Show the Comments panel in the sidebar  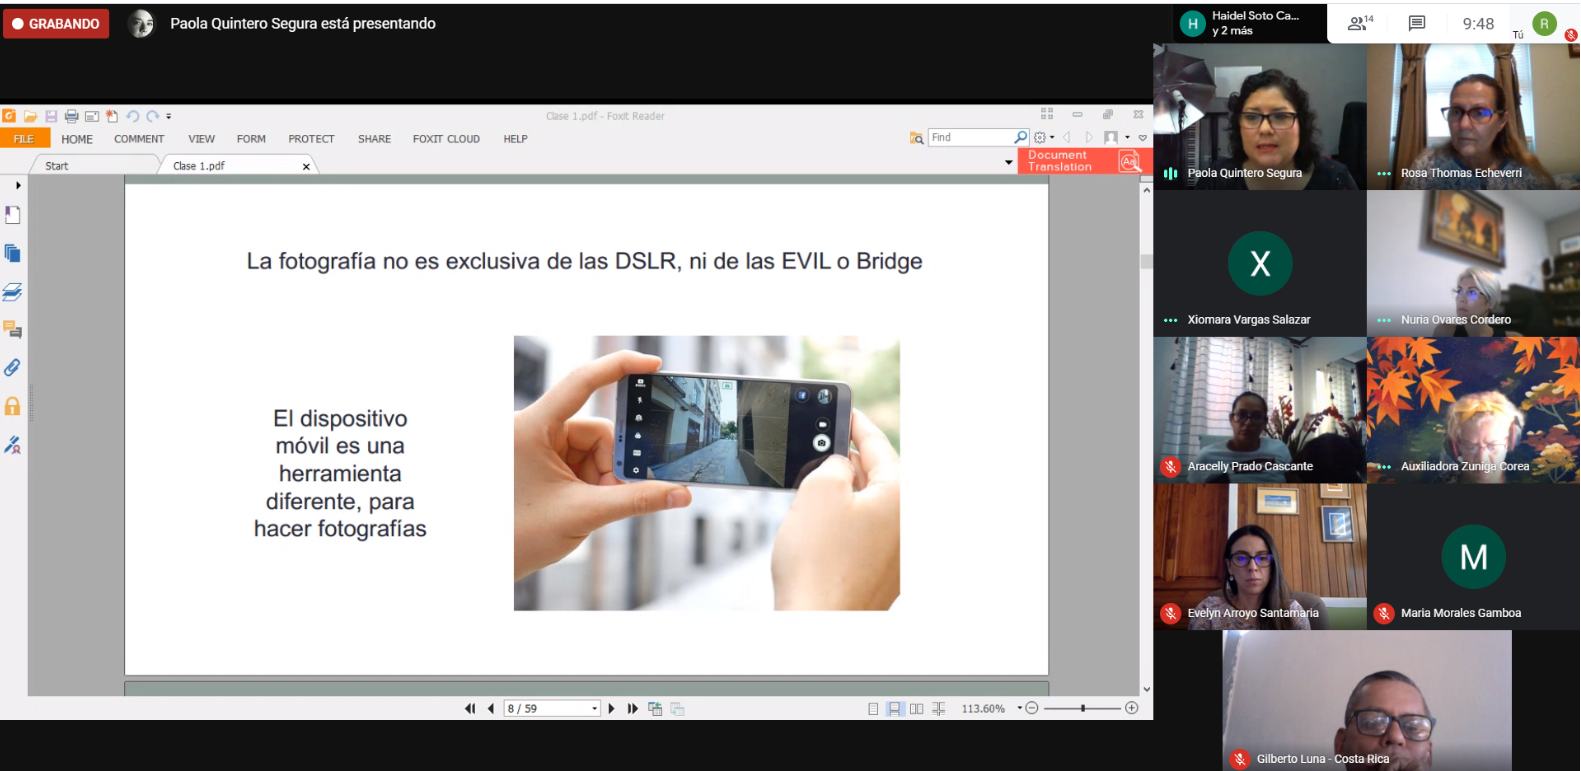[13, 330]
